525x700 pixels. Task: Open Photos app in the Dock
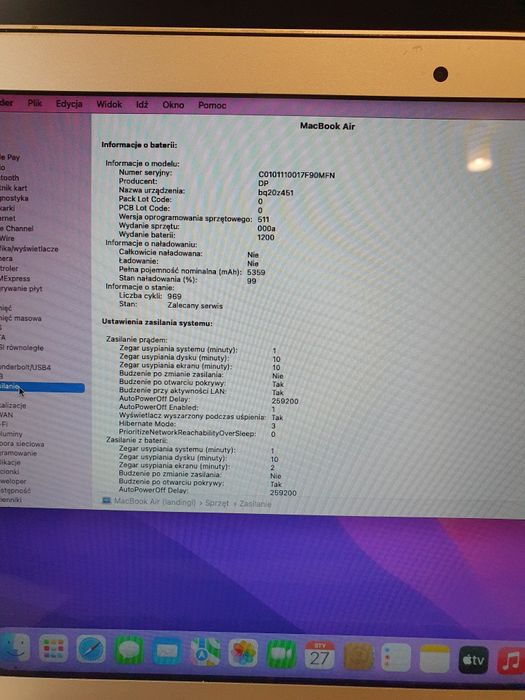(243, 653)
